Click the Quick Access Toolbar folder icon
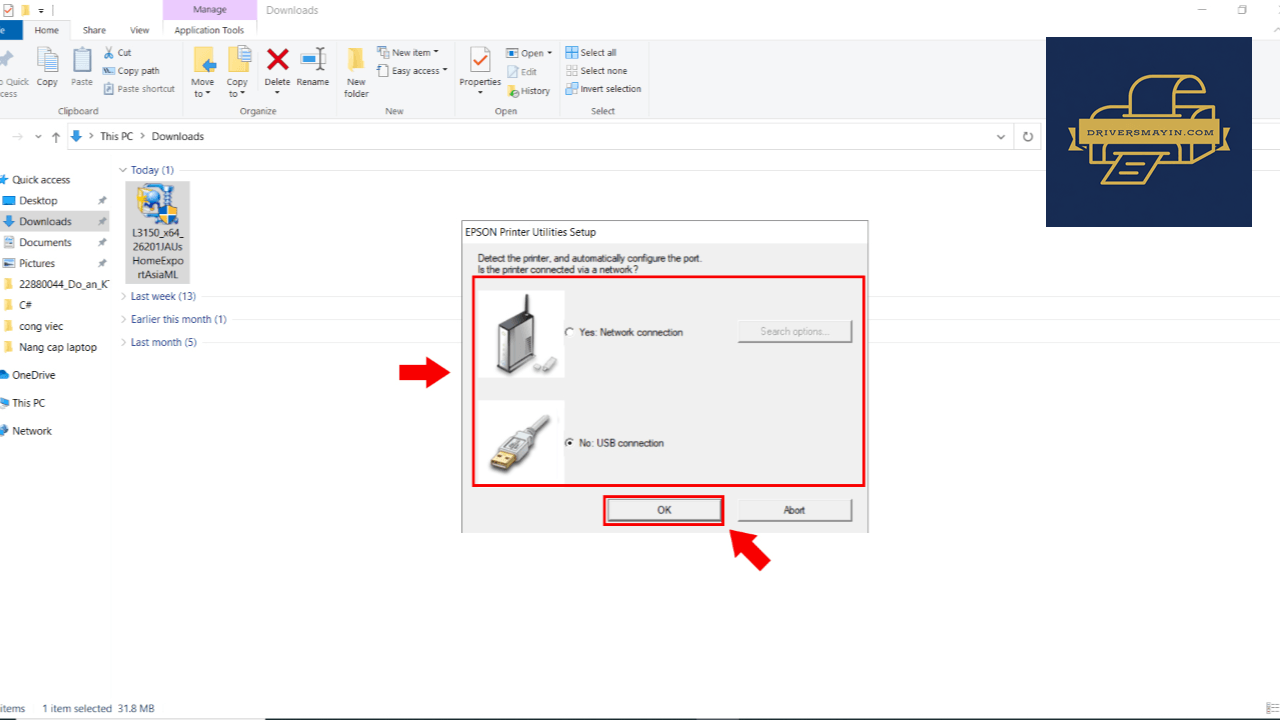The width and height of the screenshot is (1280, 720). point(25,10)
